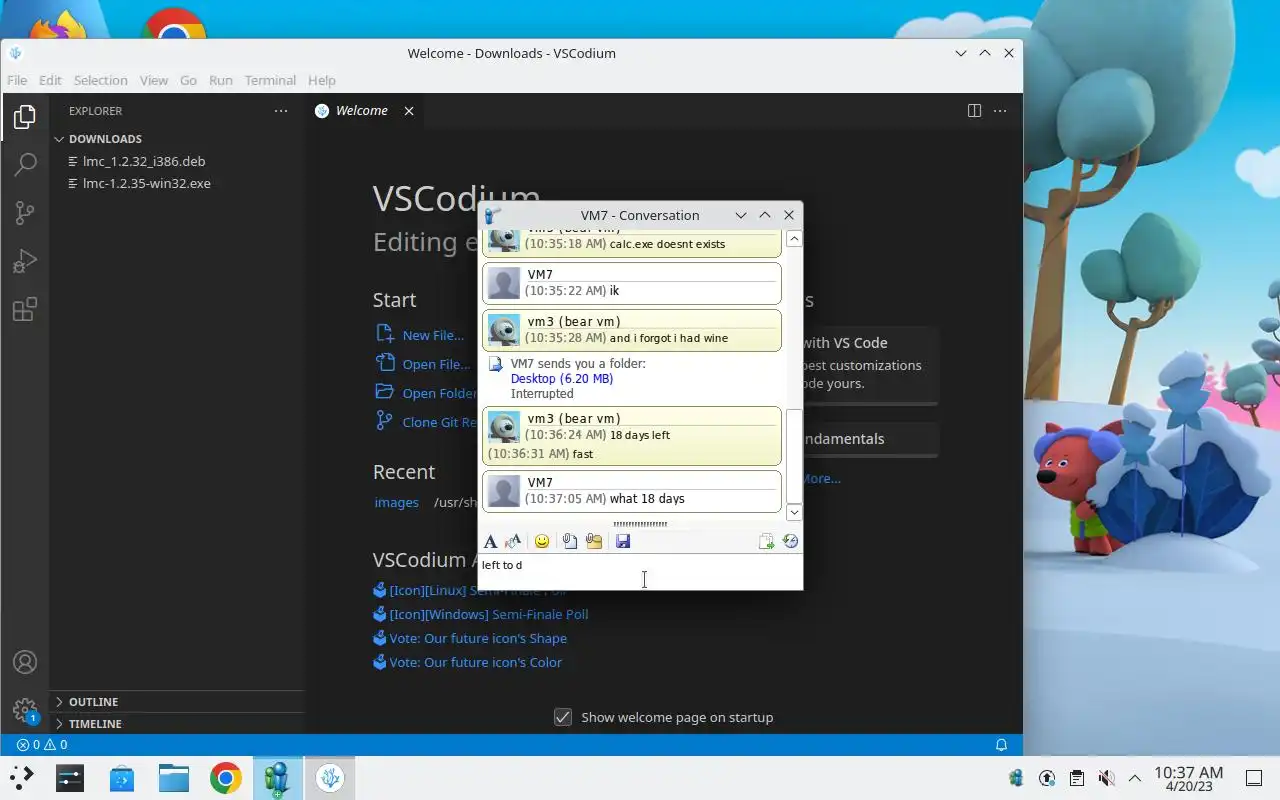The height and width of the screenshot is (800, 1280).
Task: Open the File menu
Action: point(17,80)
